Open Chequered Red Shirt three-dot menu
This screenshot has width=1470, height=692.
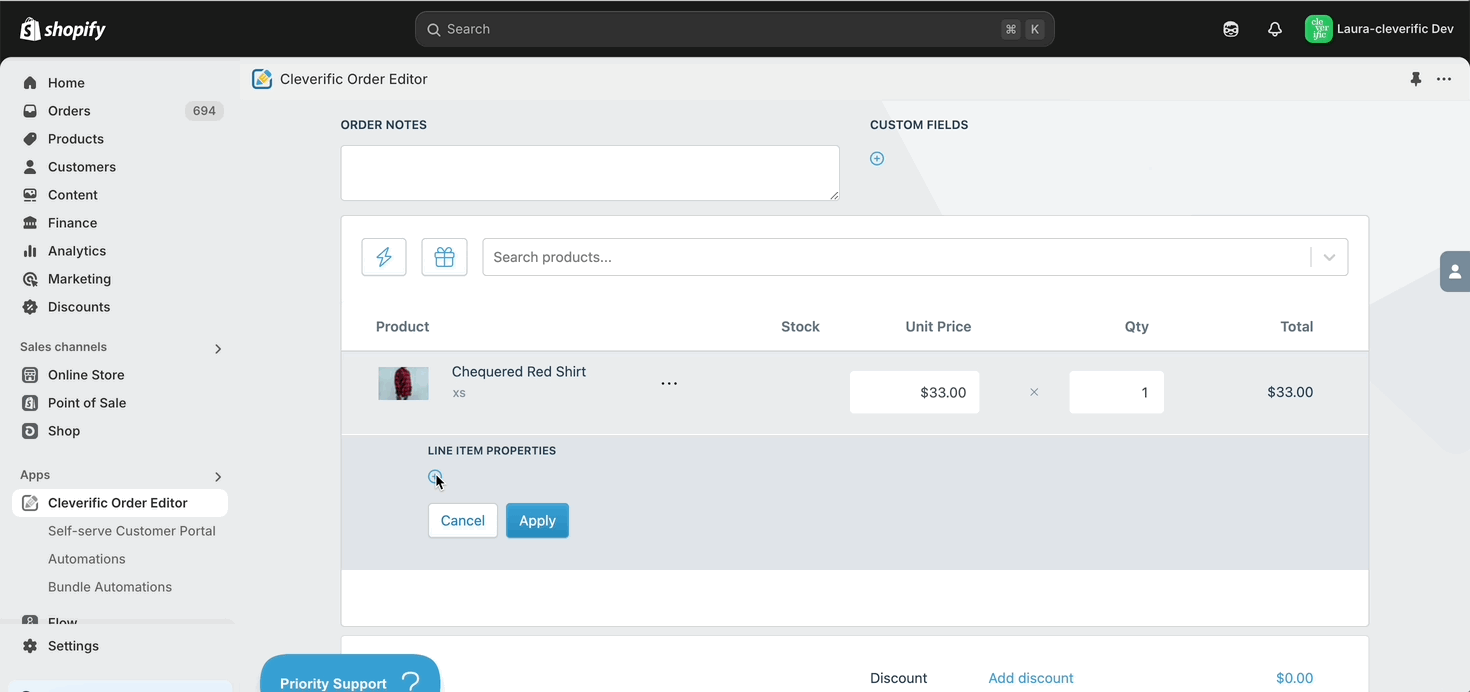tap(669, 383)
